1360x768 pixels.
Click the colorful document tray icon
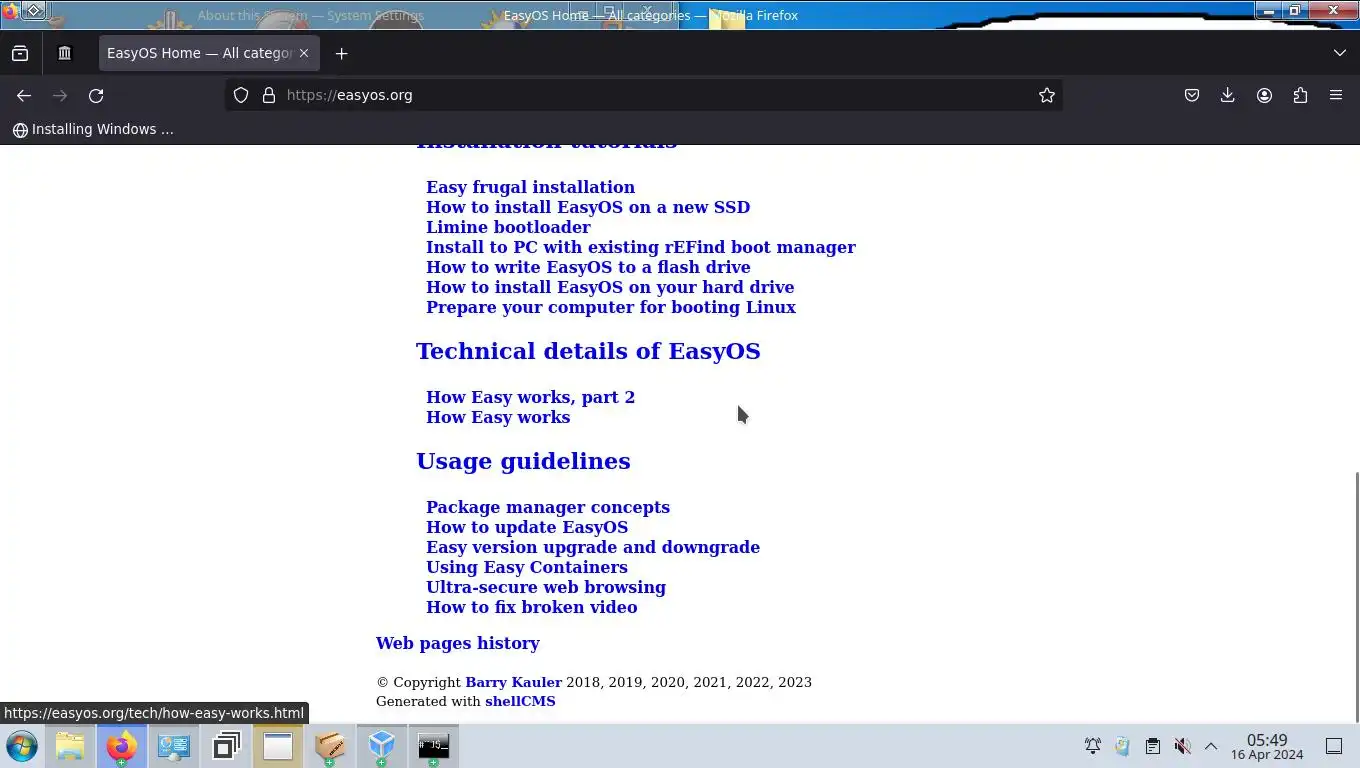click(x=1123, y=746)
